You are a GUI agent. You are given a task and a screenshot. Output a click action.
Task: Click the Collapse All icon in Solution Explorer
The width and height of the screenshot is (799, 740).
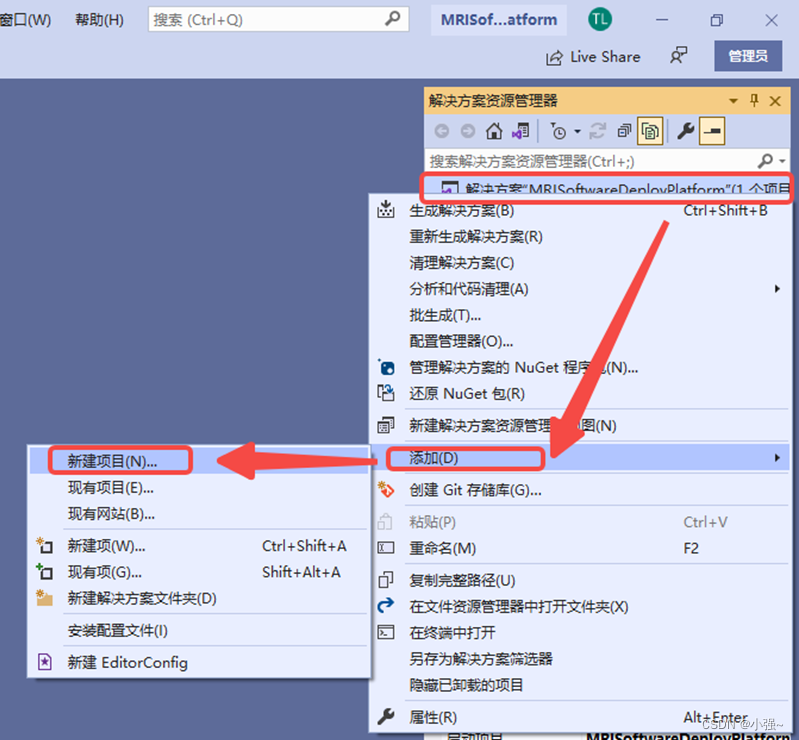coord(624,131)
